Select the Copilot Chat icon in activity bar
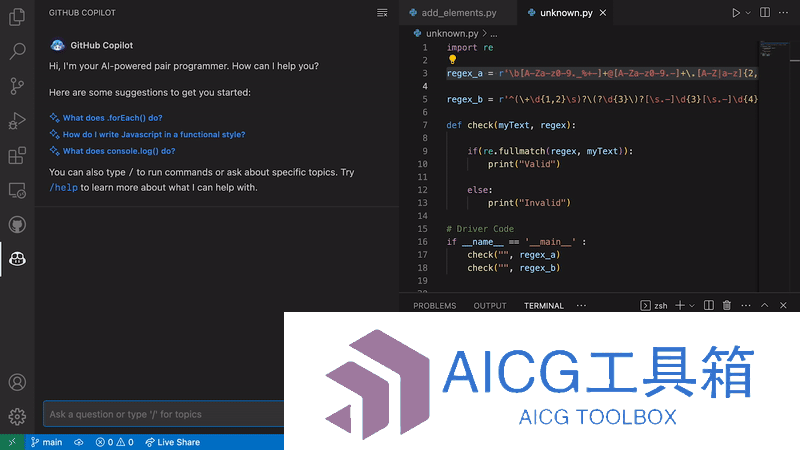800x450 pixels. 17,259
